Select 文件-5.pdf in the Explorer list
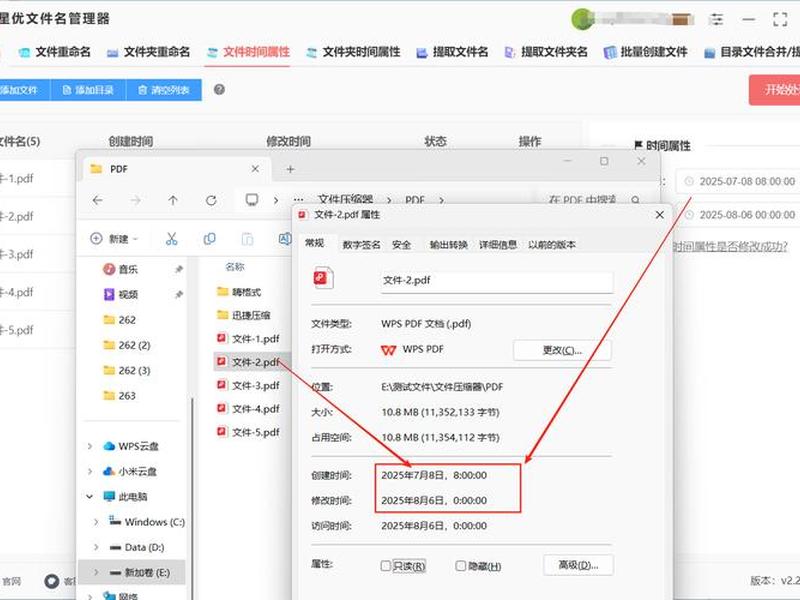Screen dimensions: 800x600 [248, 433]
